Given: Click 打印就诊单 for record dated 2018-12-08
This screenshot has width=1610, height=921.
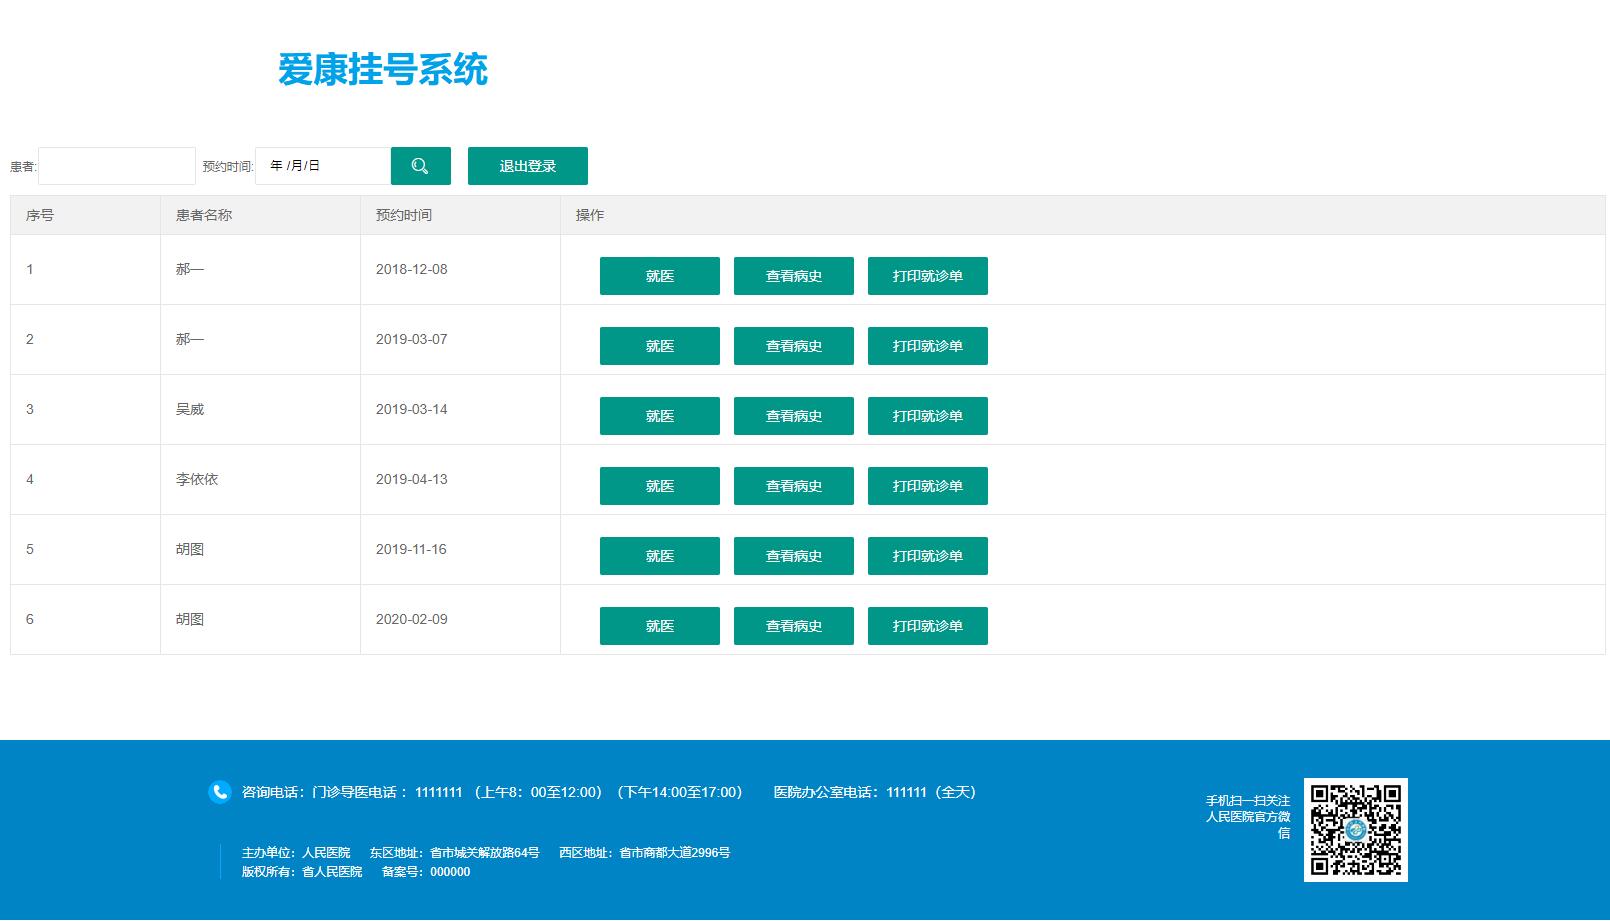Looking at the screenshot, I should pyautogui.click(x=927, y=275).
